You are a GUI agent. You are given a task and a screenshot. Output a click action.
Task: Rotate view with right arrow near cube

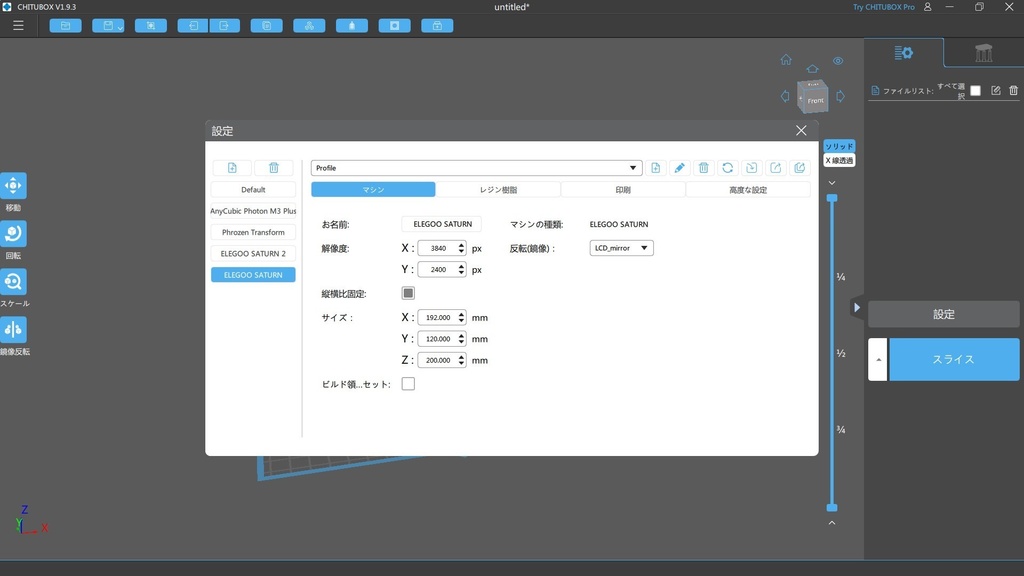[840, 96]
